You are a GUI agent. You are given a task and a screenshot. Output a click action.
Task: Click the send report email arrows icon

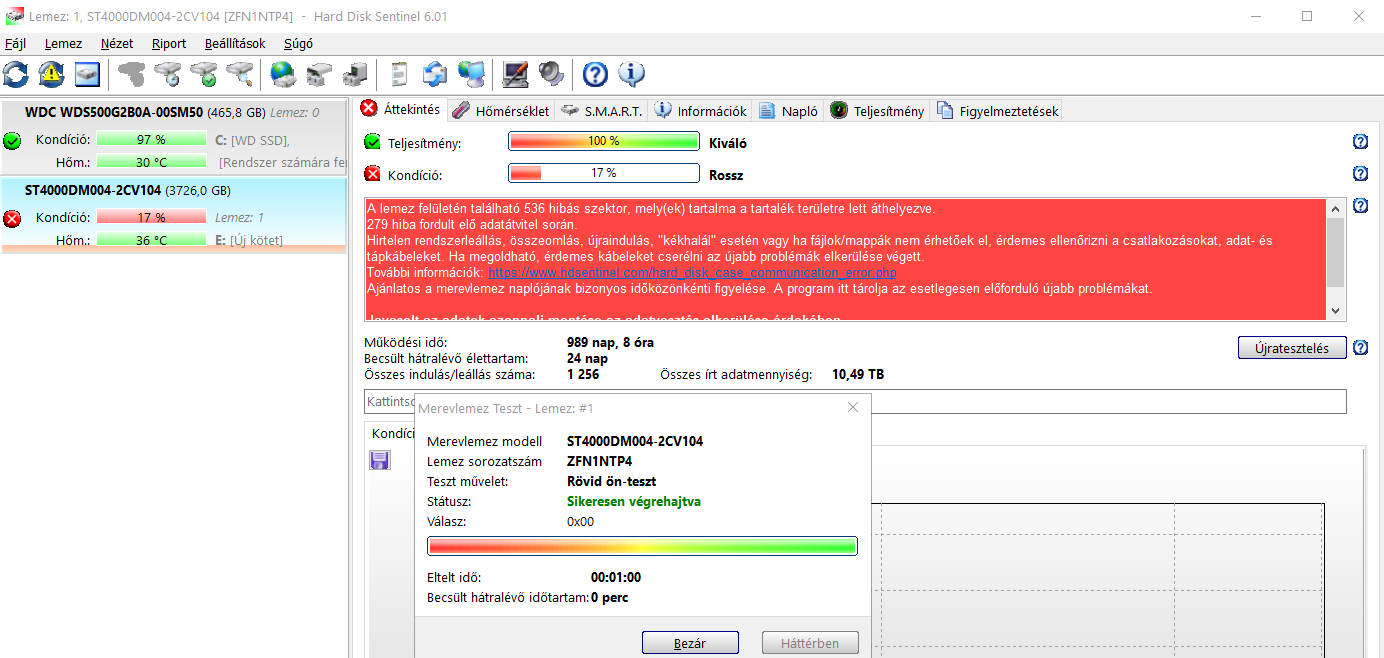click(435, 74)
